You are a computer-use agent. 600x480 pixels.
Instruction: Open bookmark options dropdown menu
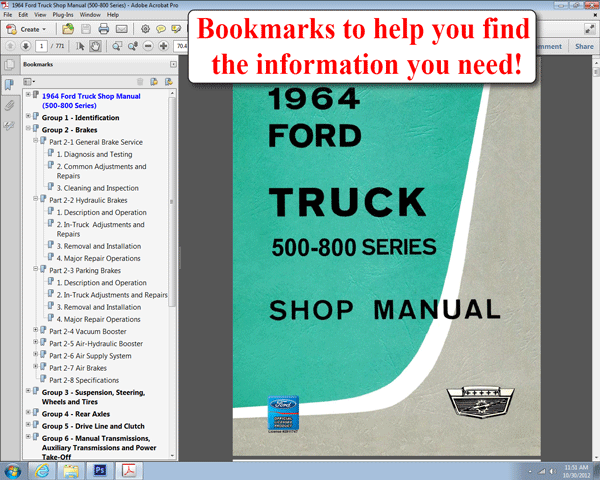(29, 82)
